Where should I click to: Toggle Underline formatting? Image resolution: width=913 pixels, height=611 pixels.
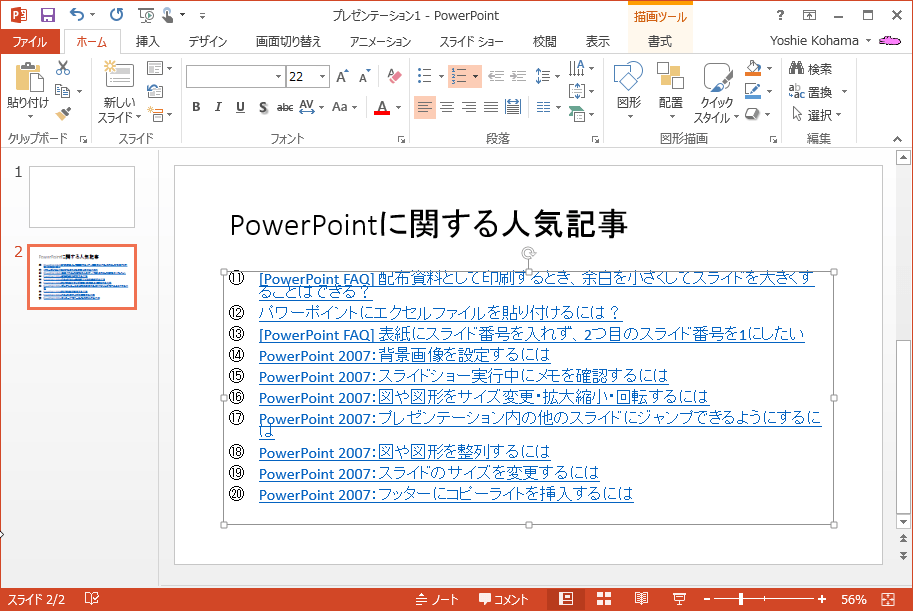click(x=240, y=107)
